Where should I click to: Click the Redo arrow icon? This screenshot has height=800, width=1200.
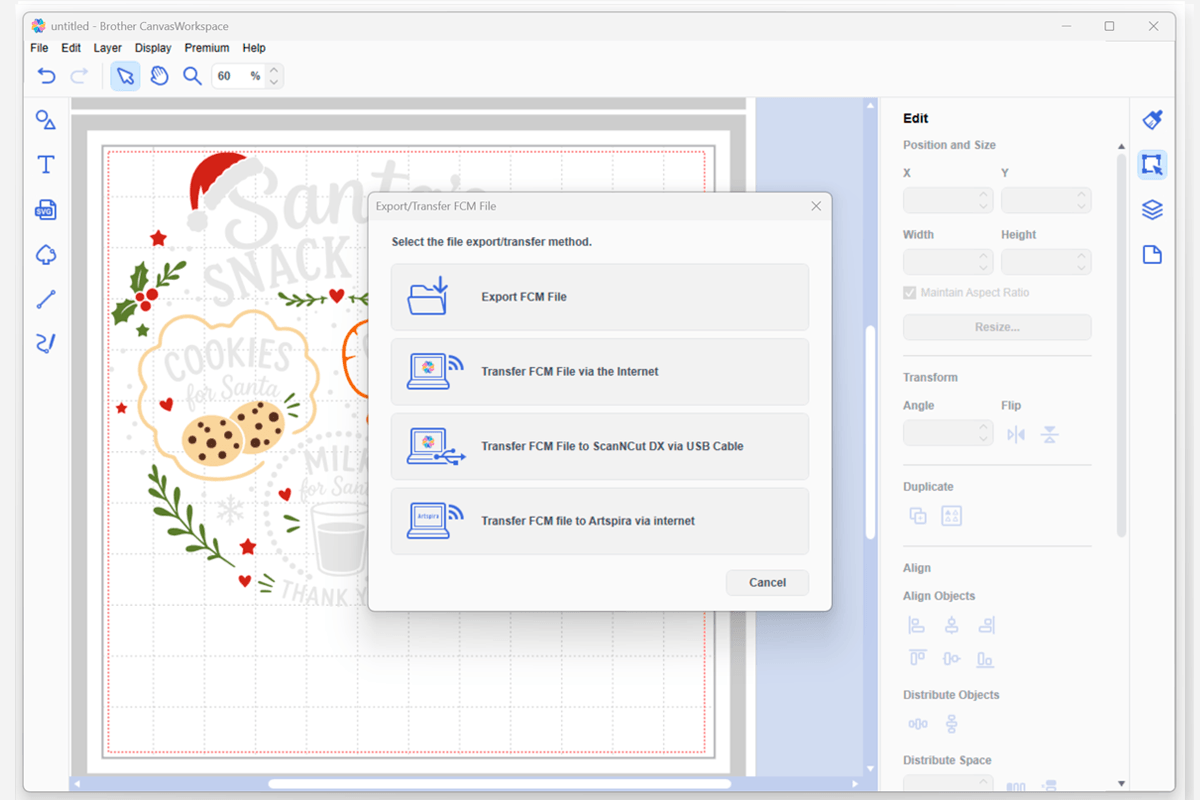click(79, 76)
